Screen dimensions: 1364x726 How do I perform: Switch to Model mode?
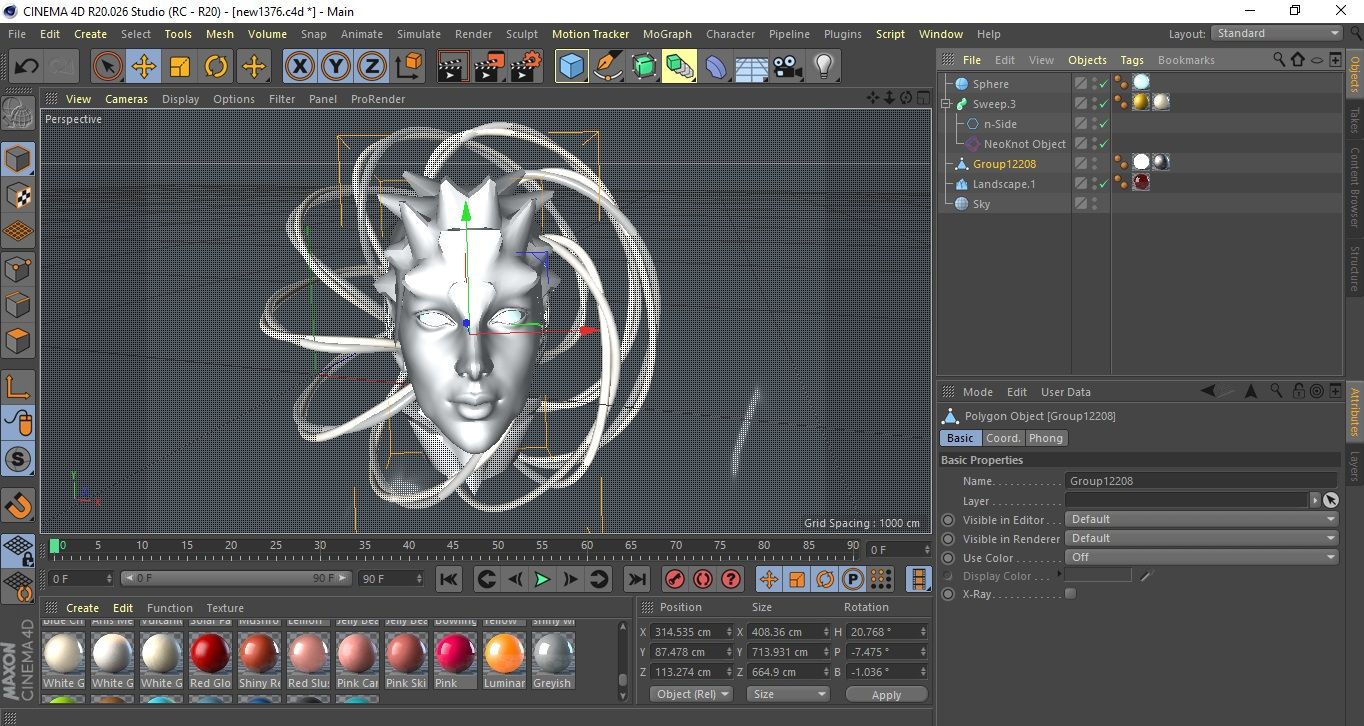(18, 158)
